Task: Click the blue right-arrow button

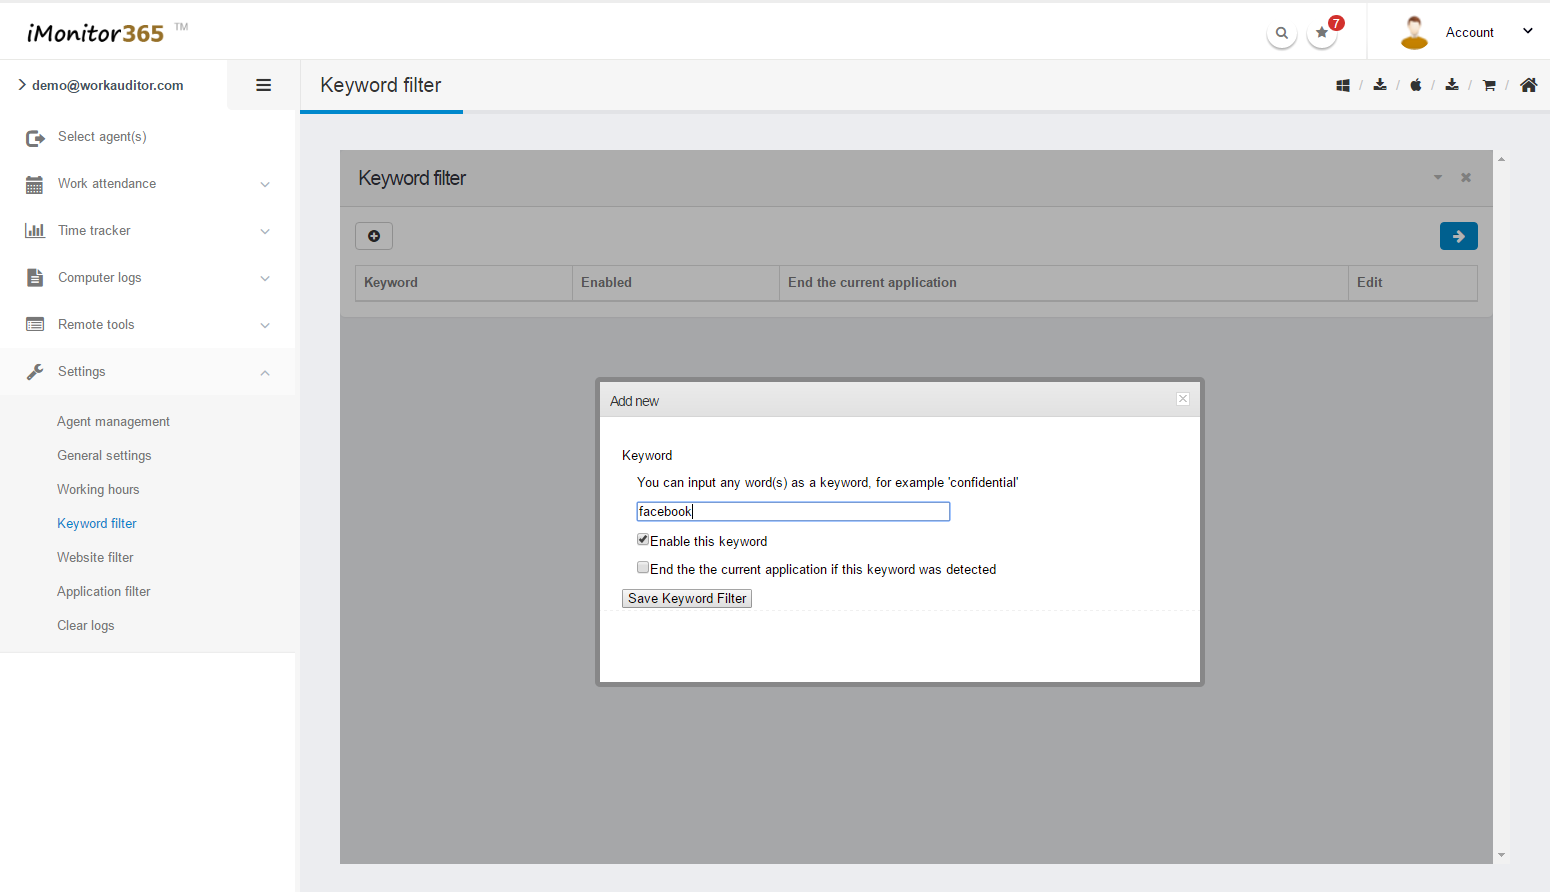Action: [x=1458, y=236]
